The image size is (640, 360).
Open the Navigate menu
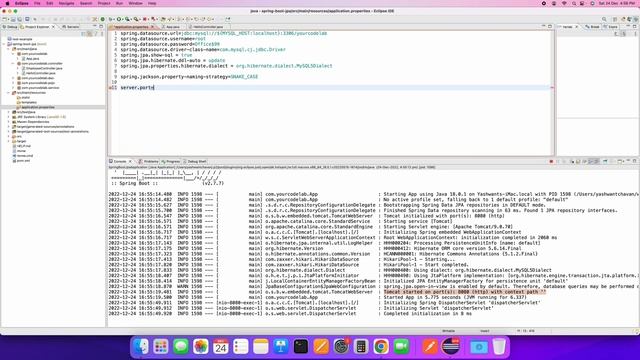click(x=66, y=3)
